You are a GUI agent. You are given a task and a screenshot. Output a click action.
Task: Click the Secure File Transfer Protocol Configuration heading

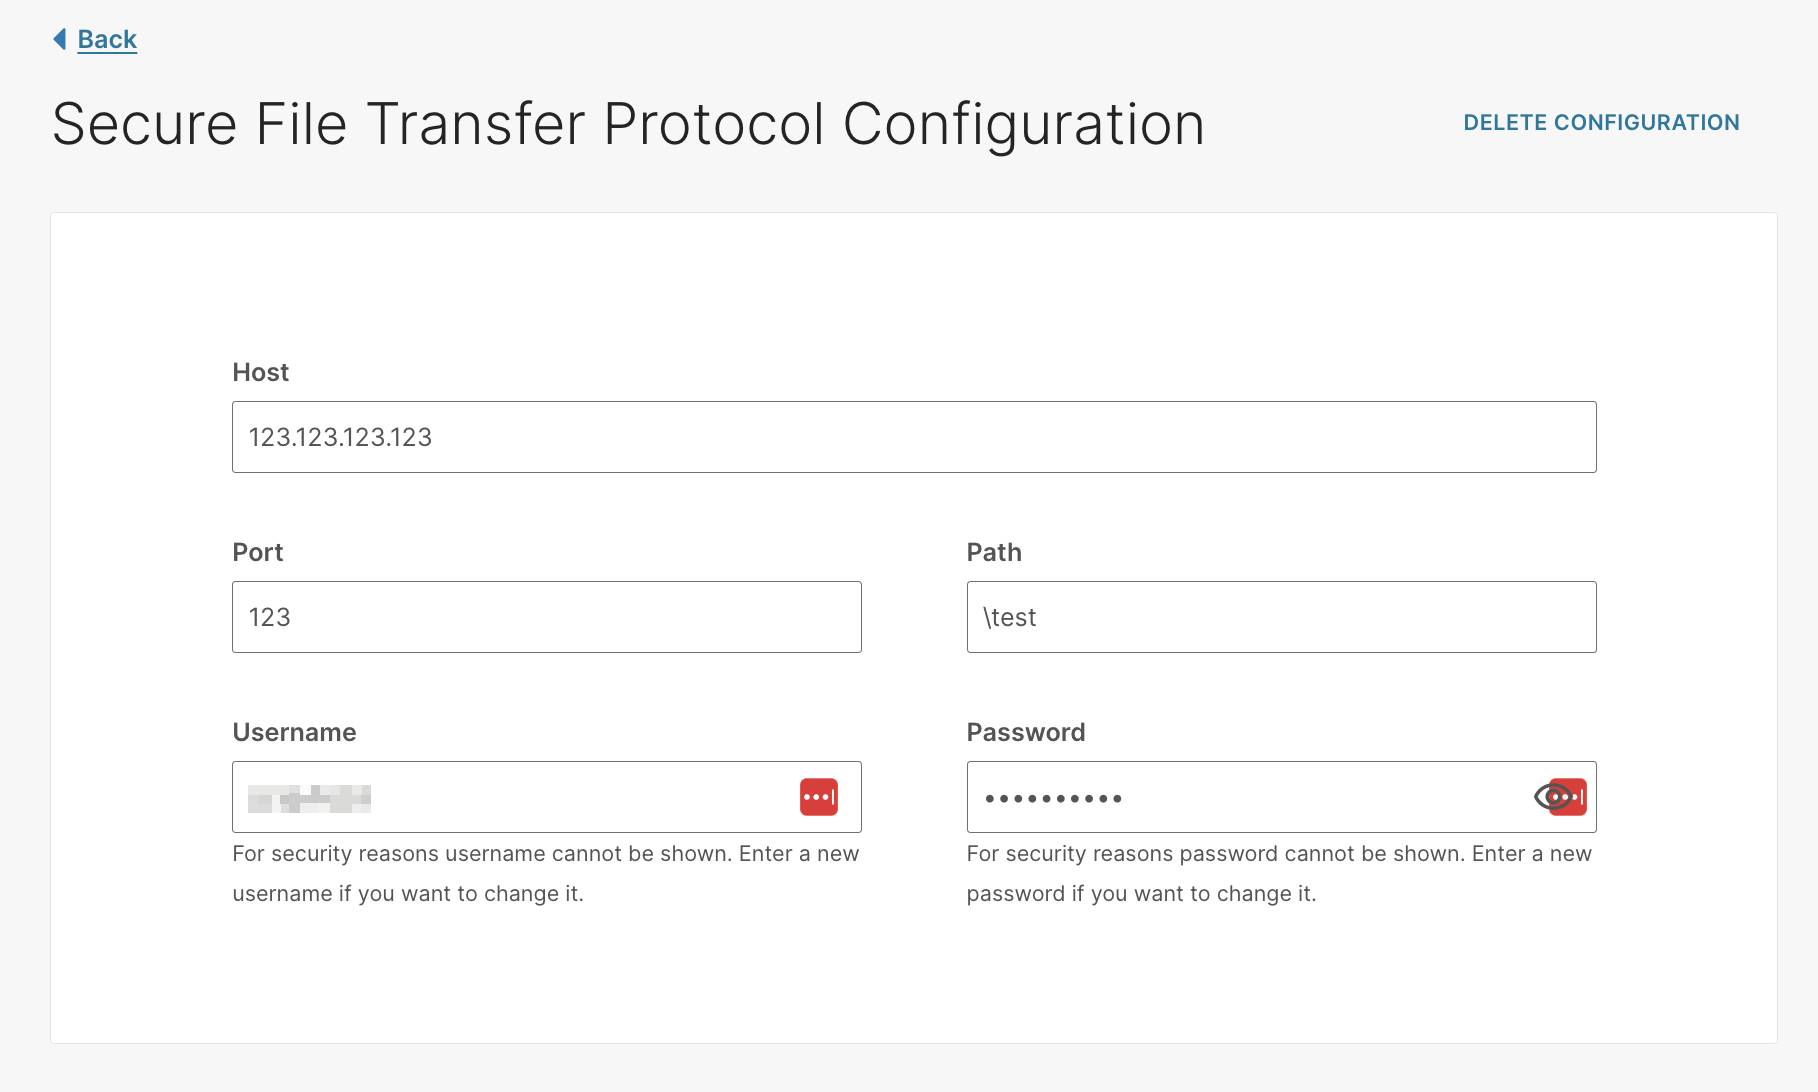click(x=628, y=124)
